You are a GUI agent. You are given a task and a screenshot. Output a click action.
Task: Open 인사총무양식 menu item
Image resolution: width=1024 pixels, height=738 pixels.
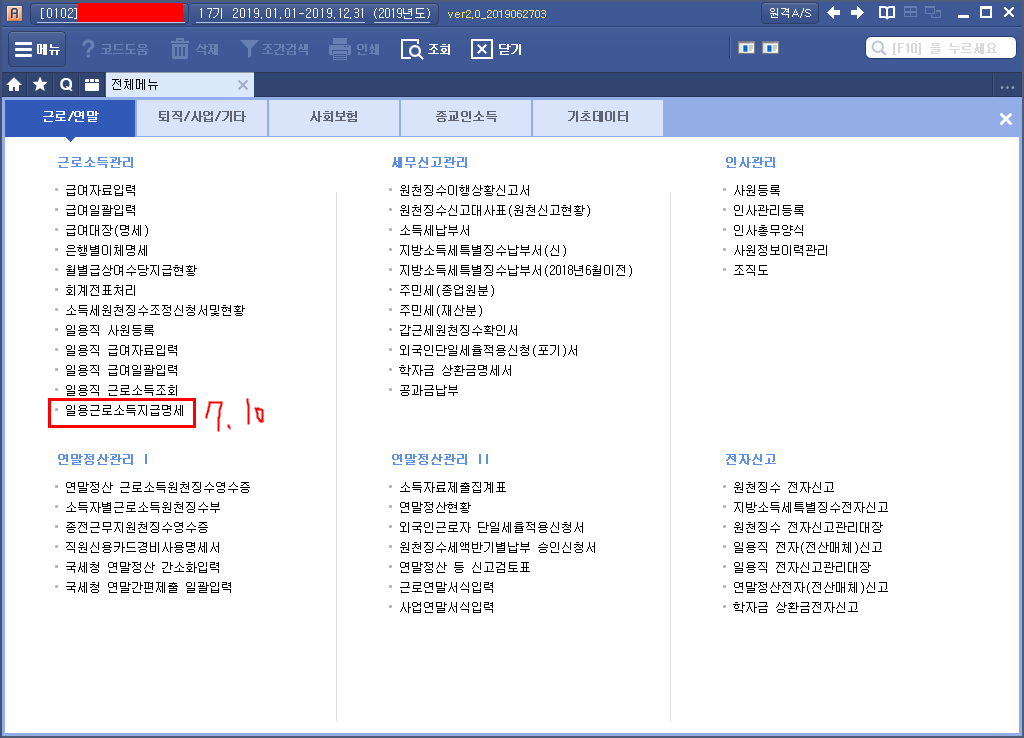coord(769,231)
